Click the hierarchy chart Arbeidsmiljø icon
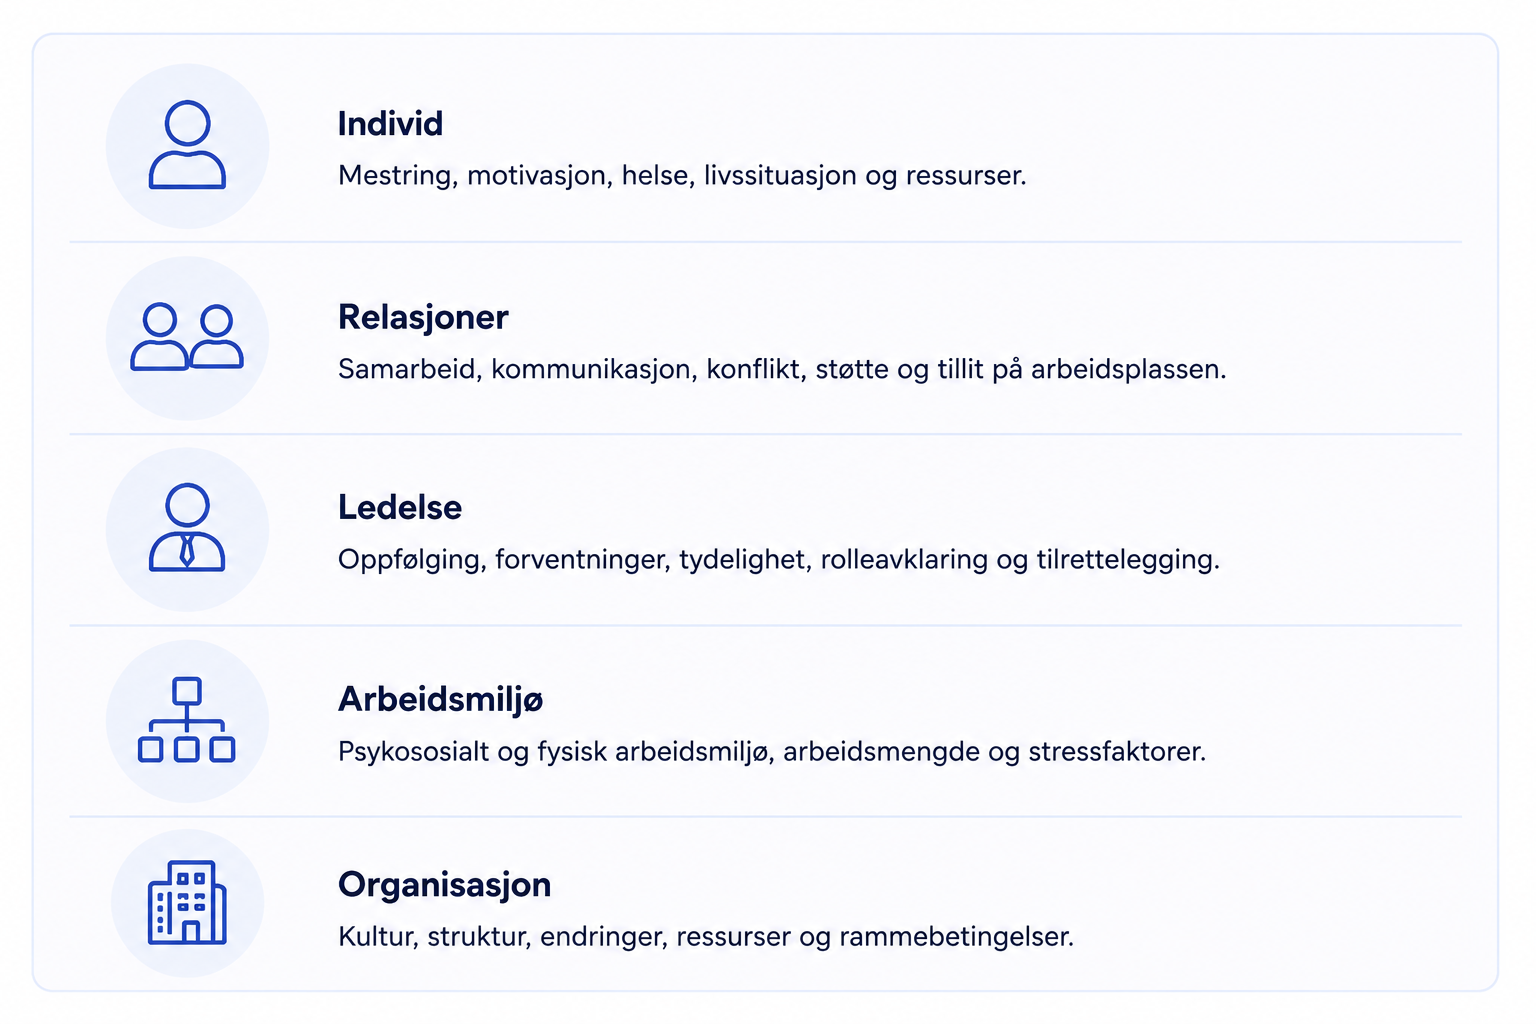Image resolution: width=1536 pixels, height=1024 pixels. [187, 720]
